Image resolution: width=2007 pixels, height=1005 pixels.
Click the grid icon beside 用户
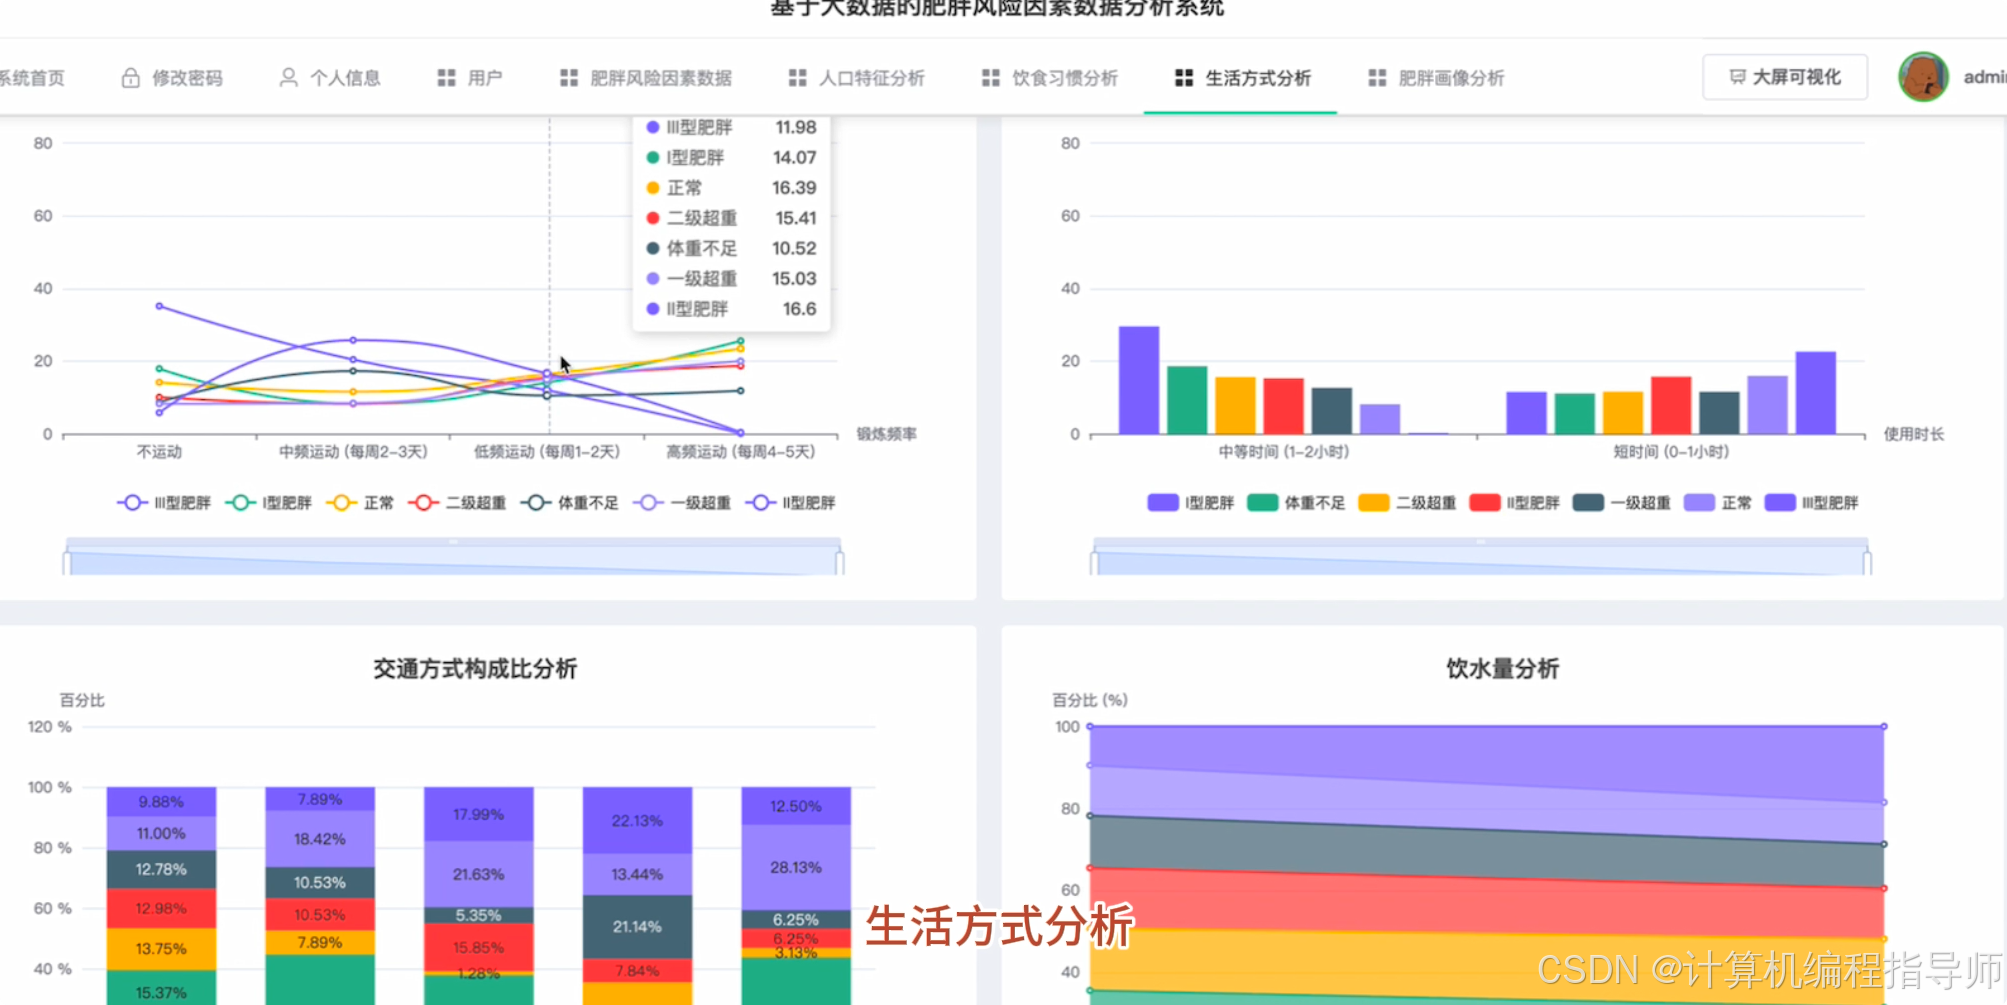pyautogui.click(x=446, y=77)
